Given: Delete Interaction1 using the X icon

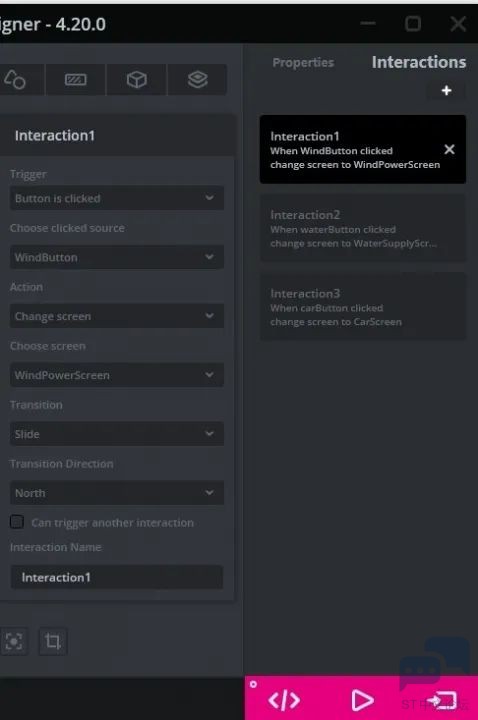Looking at the screenshot, I should click(x=450, y=149).
